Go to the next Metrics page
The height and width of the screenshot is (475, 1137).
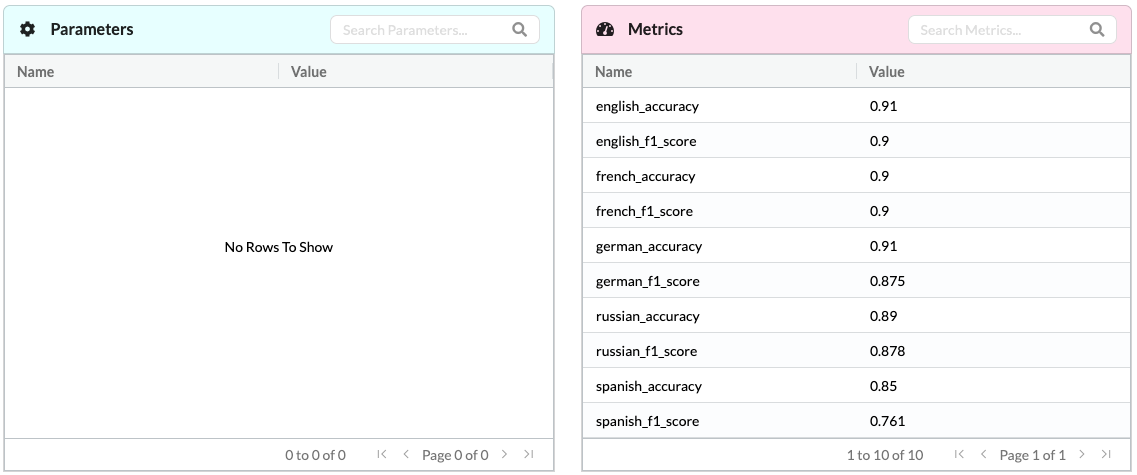tap(1082, 455)
